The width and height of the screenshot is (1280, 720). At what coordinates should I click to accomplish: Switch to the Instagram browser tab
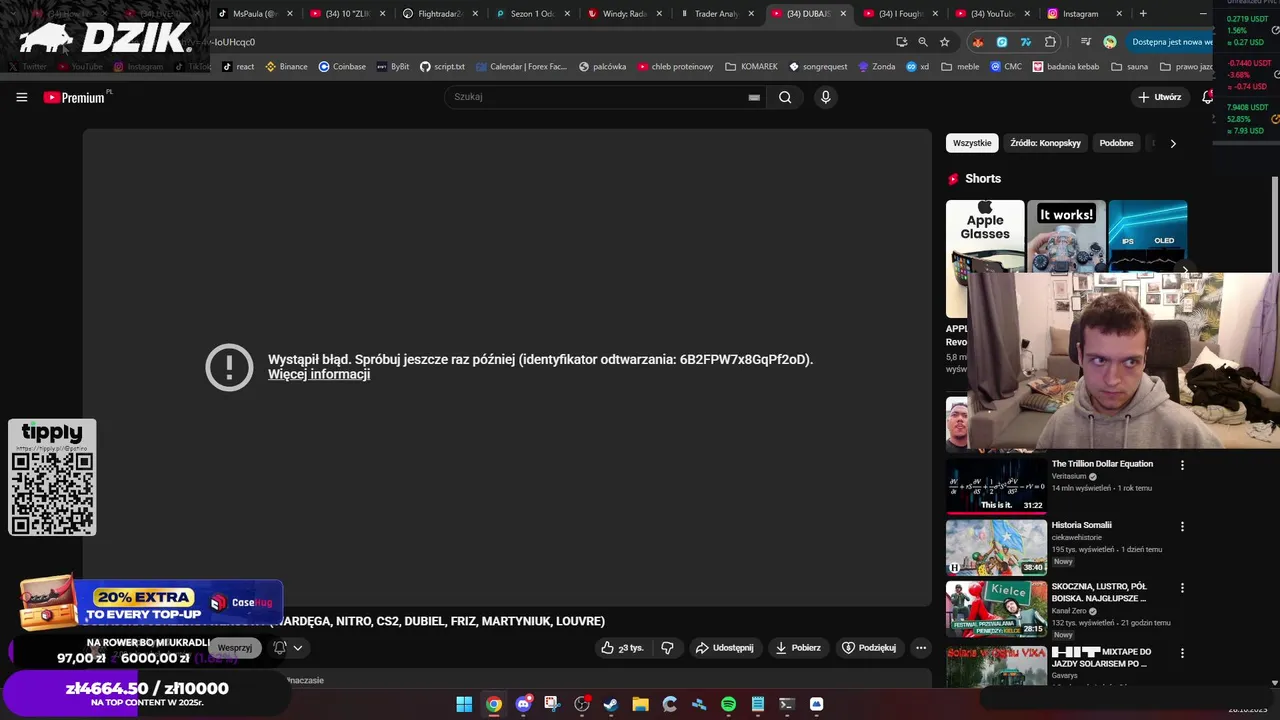tap(1085, 14)
